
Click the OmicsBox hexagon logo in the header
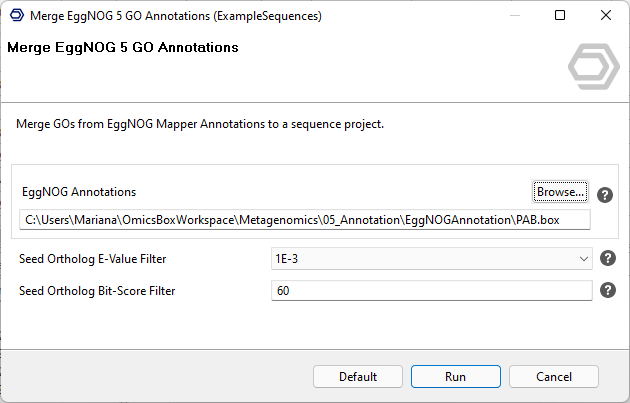pos(593,67)
